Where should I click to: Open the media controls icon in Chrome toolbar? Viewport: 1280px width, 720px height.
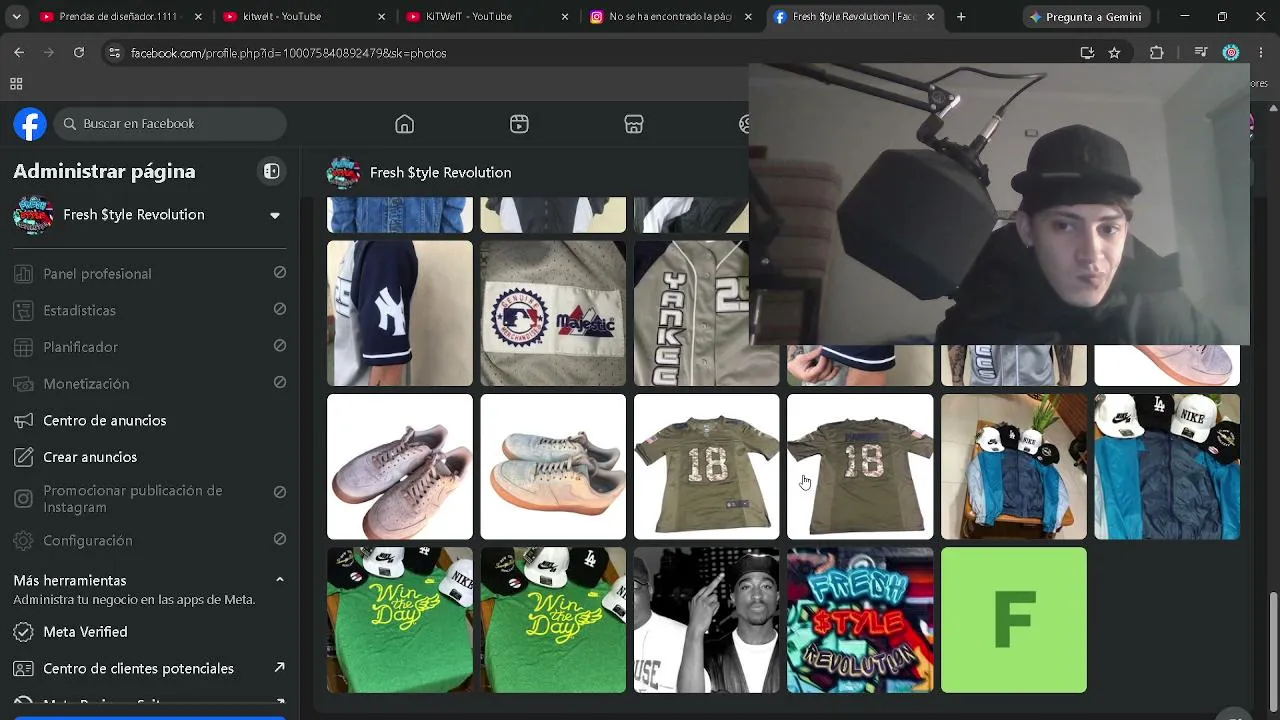click(1202, 53)
